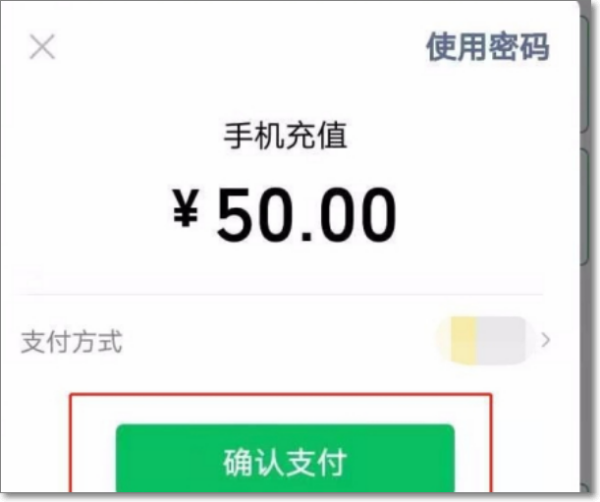This screenshot has width=600, height=502.
Task: Click the dark background edge behind the dialog
Action: [x=590, y=249]
